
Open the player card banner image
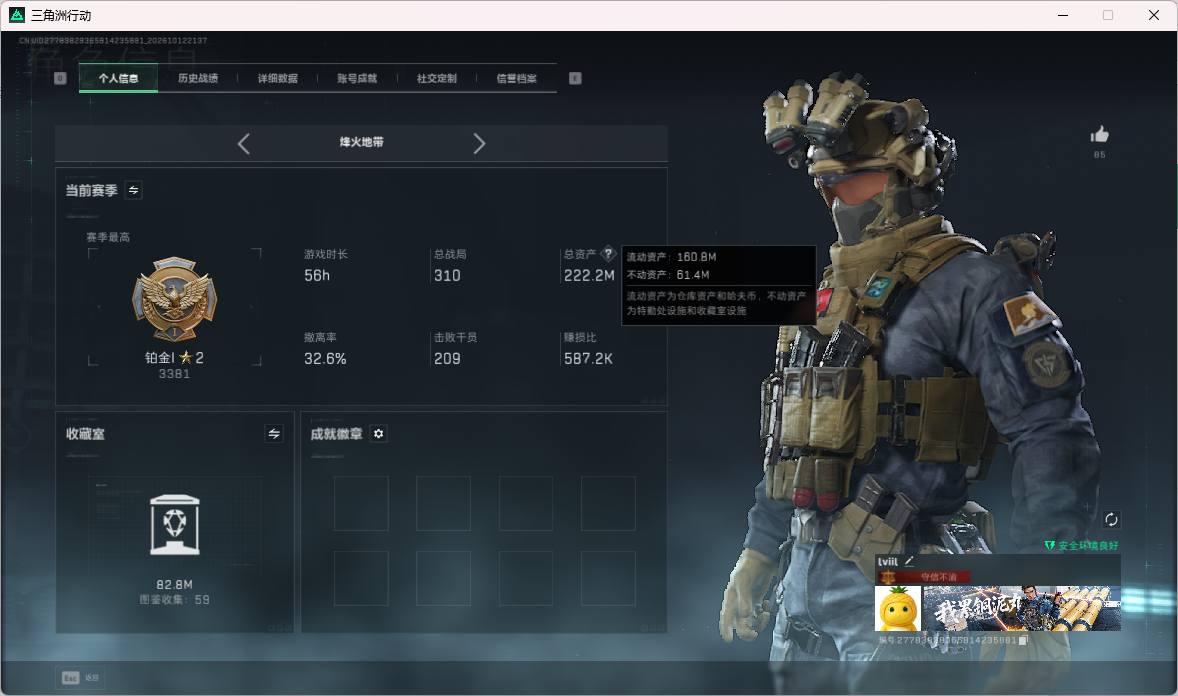[x=1022, y=609]
